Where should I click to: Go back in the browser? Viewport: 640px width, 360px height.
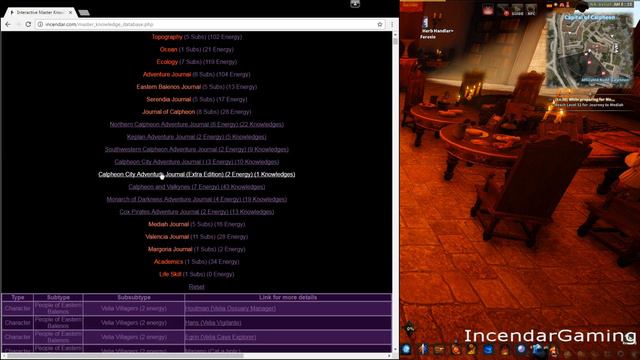[x=8, y=24]
